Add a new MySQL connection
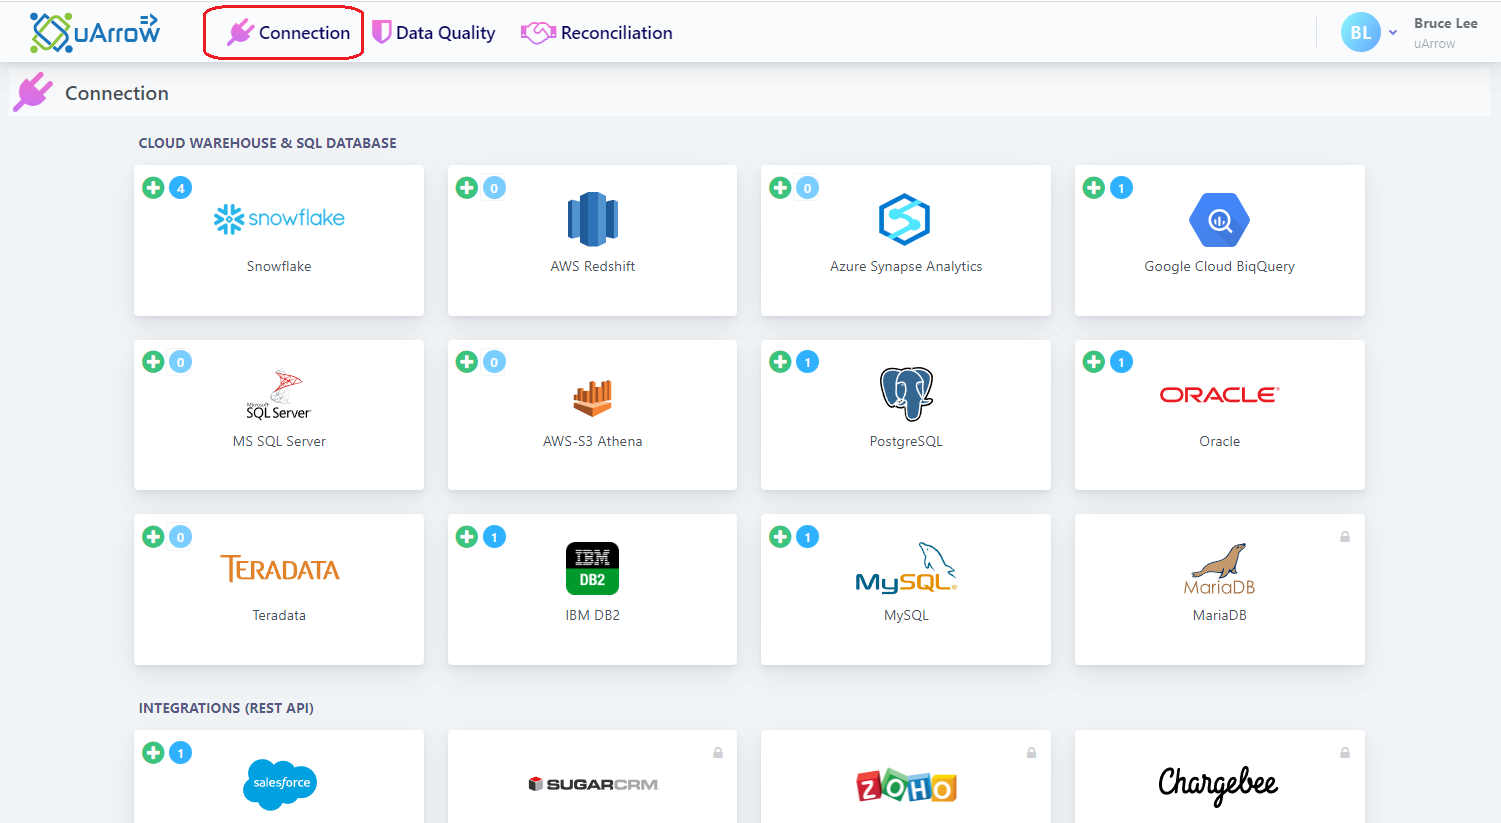The image size is (1501, 823). click(x=780, y=537)
